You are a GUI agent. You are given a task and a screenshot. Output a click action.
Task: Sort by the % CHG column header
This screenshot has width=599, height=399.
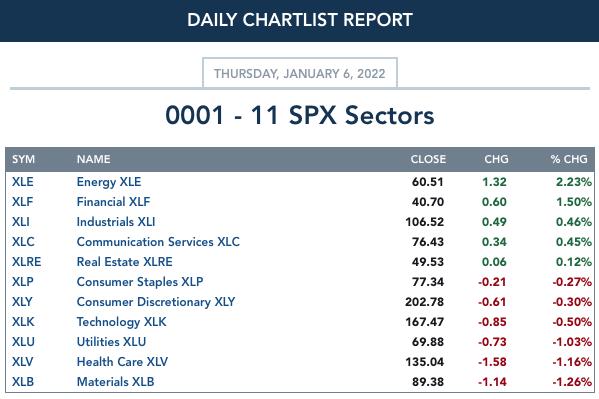tap(569, 159)
